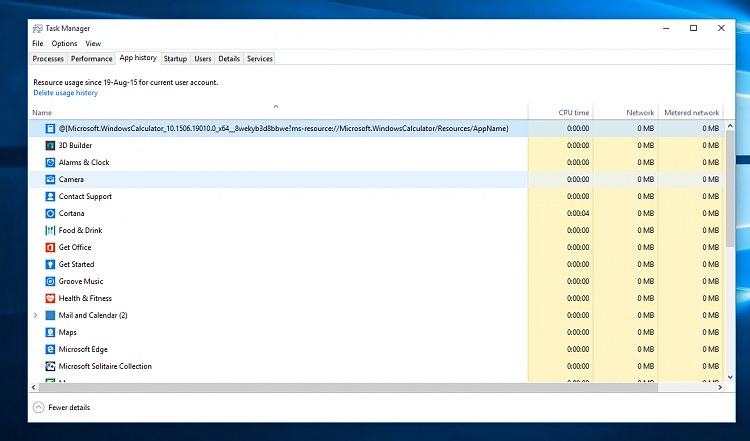Select the Groove Music row name
Screen dimensions: 750x441
81,281
